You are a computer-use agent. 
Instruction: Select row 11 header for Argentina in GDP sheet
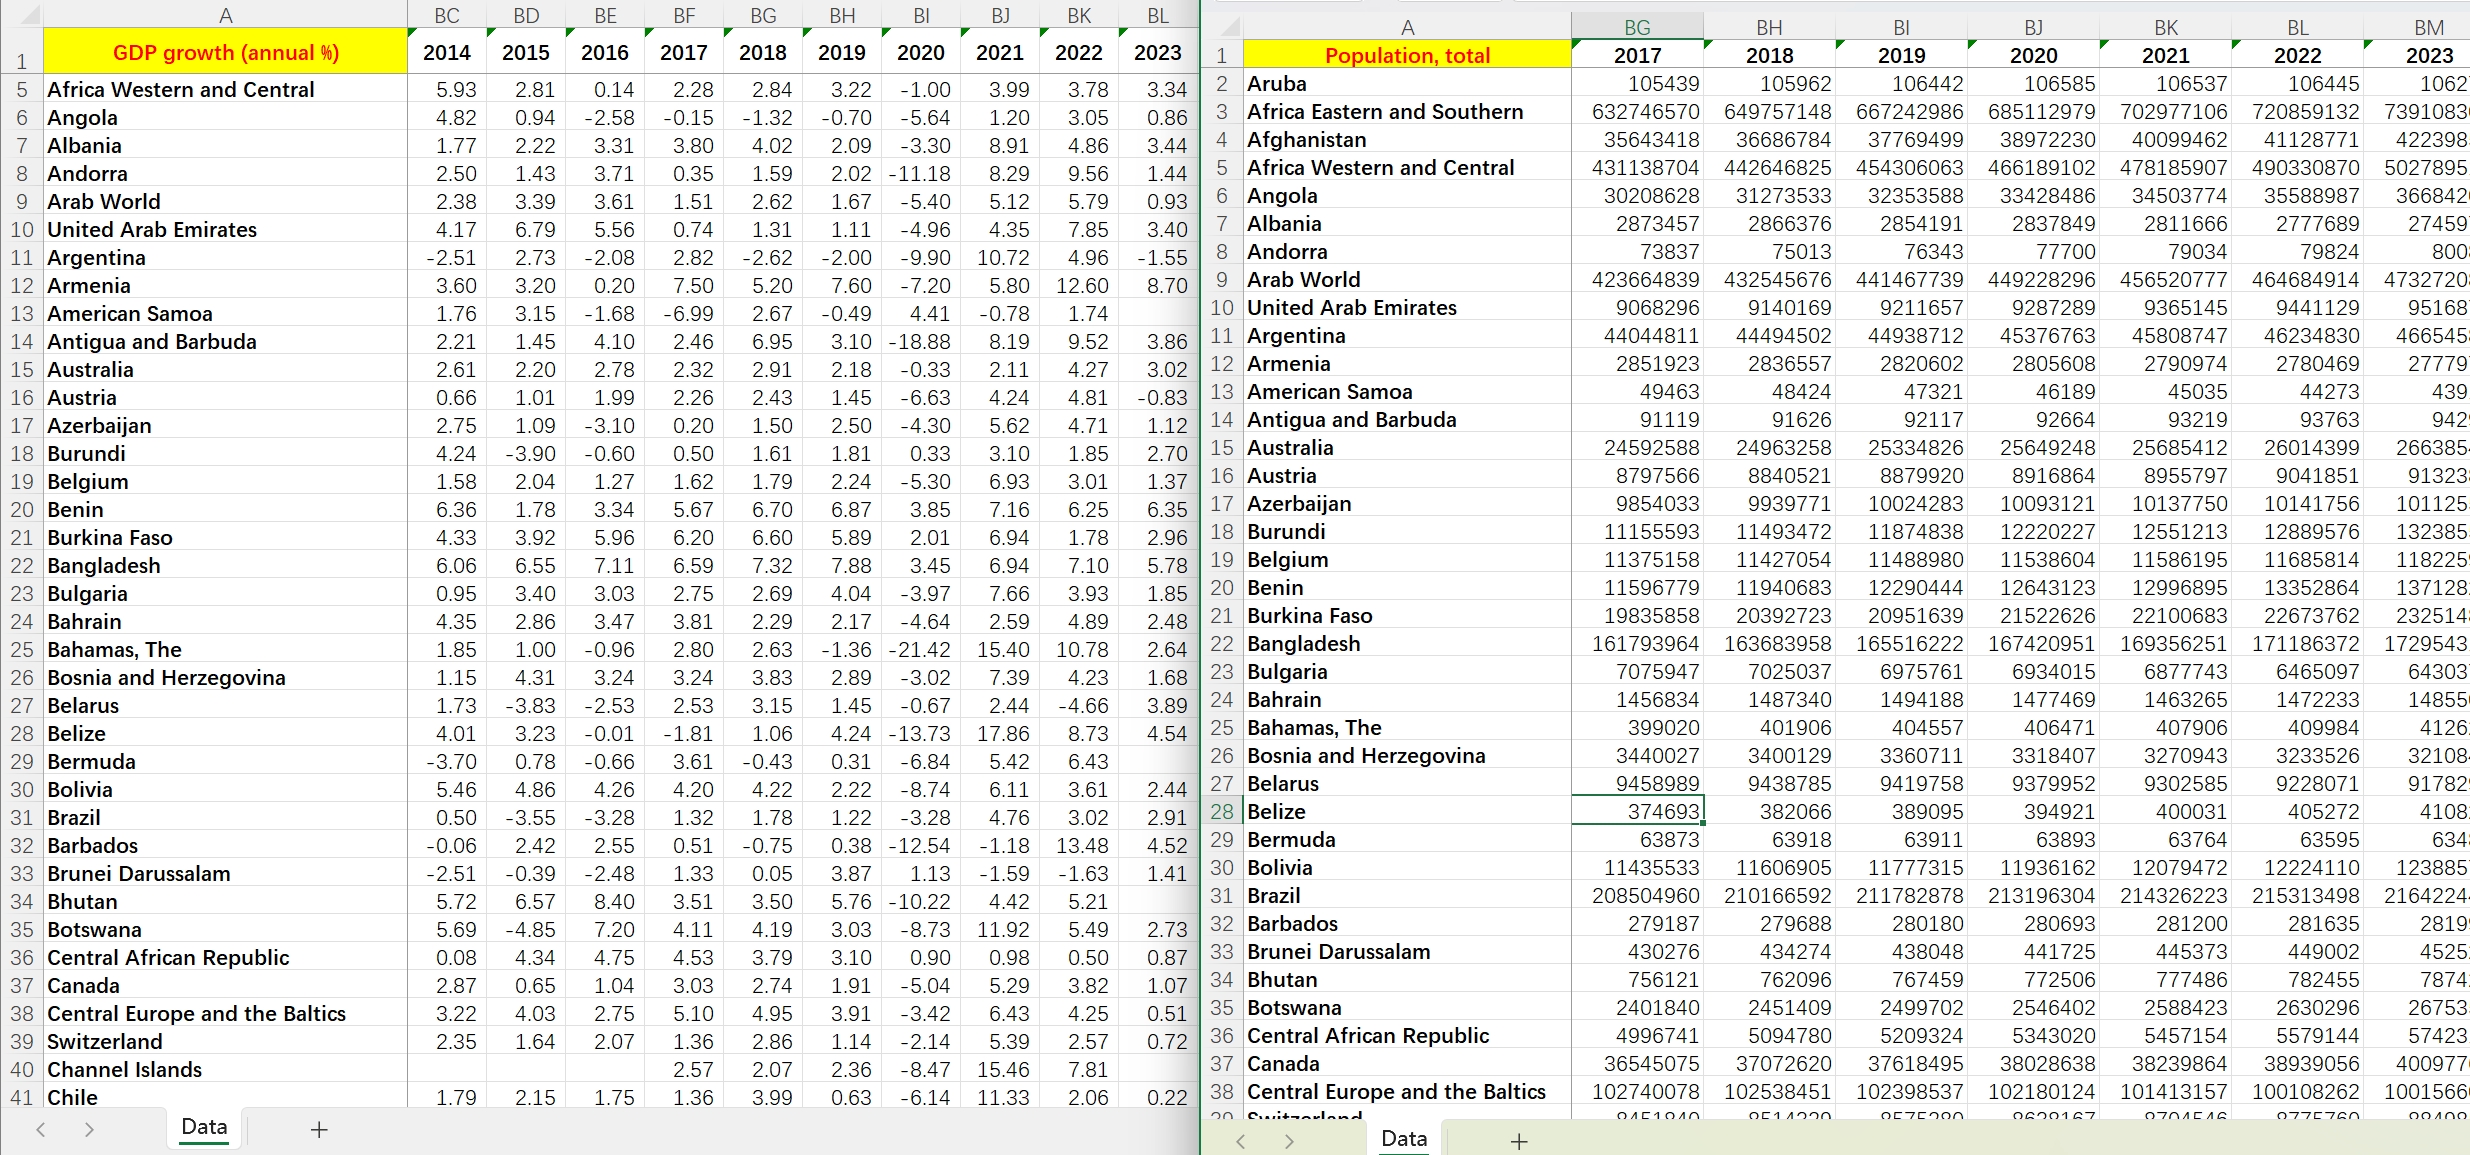point(22,257)
